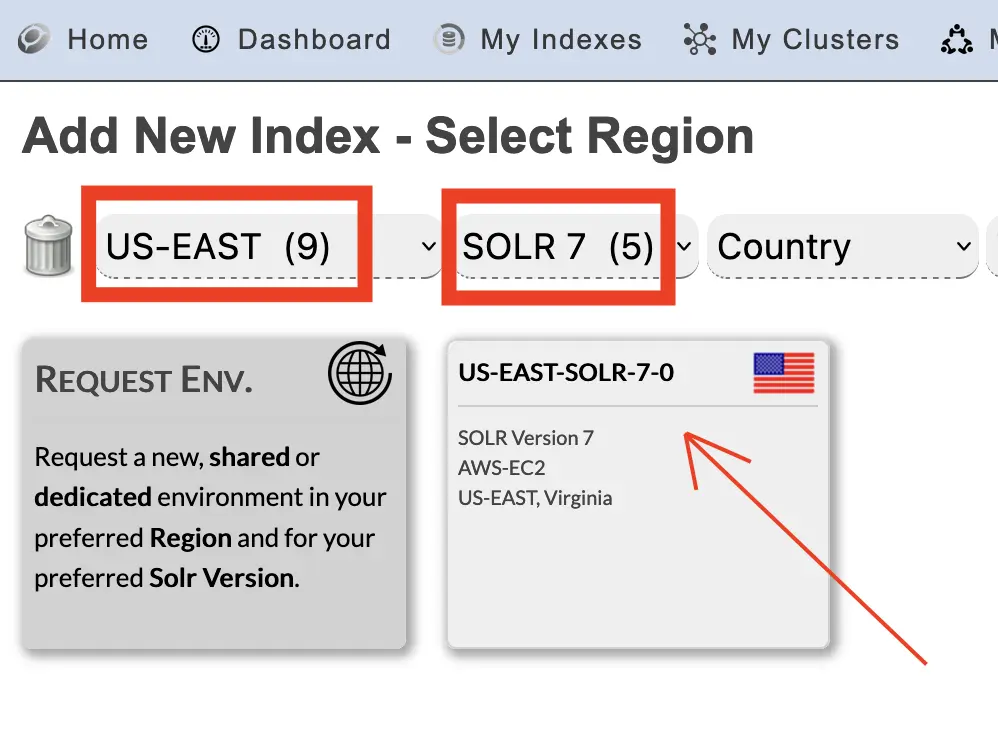This screenshot has height=744, width=998.
Task: Click the US flag on the US-EAST-SOLR-7-0 card
Action: 783,373
